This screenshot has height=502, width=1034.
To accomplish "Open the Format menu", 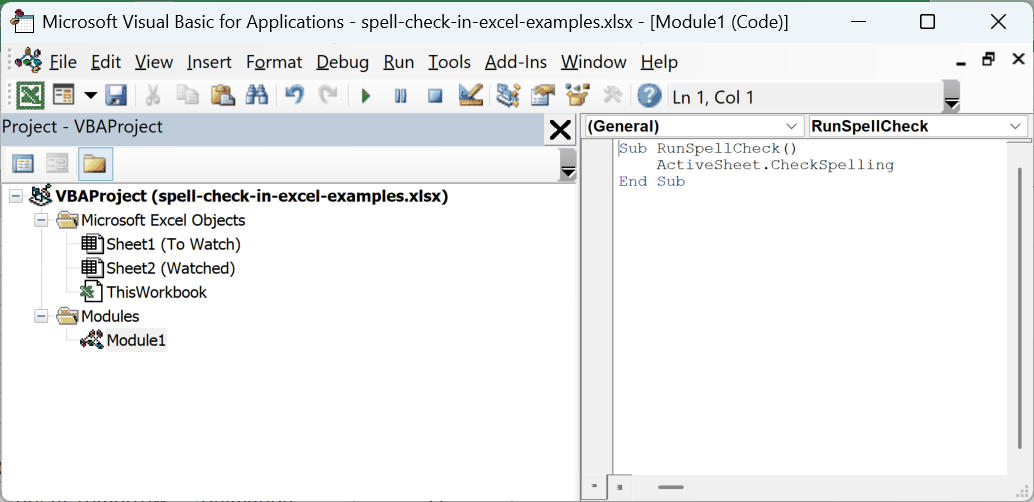I will pos(274,62).
